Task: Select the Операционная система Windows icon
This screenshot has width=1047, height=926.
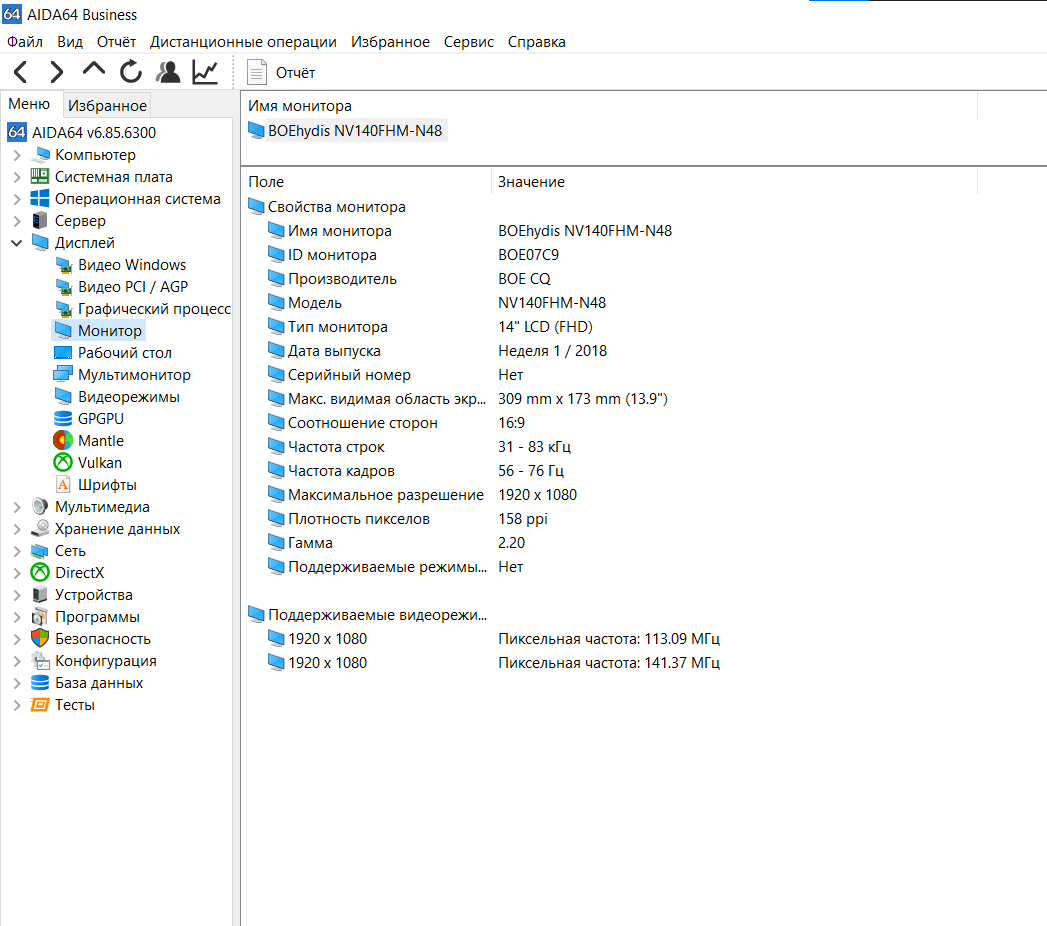Action: (x=40, y=199)
